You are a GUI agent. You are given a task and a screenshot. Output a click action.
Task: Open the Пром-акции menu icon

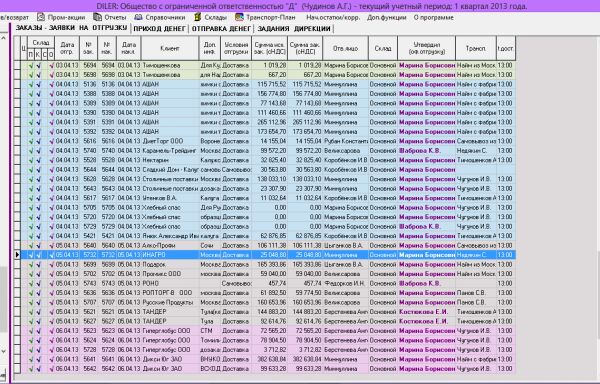click(41, 17)
